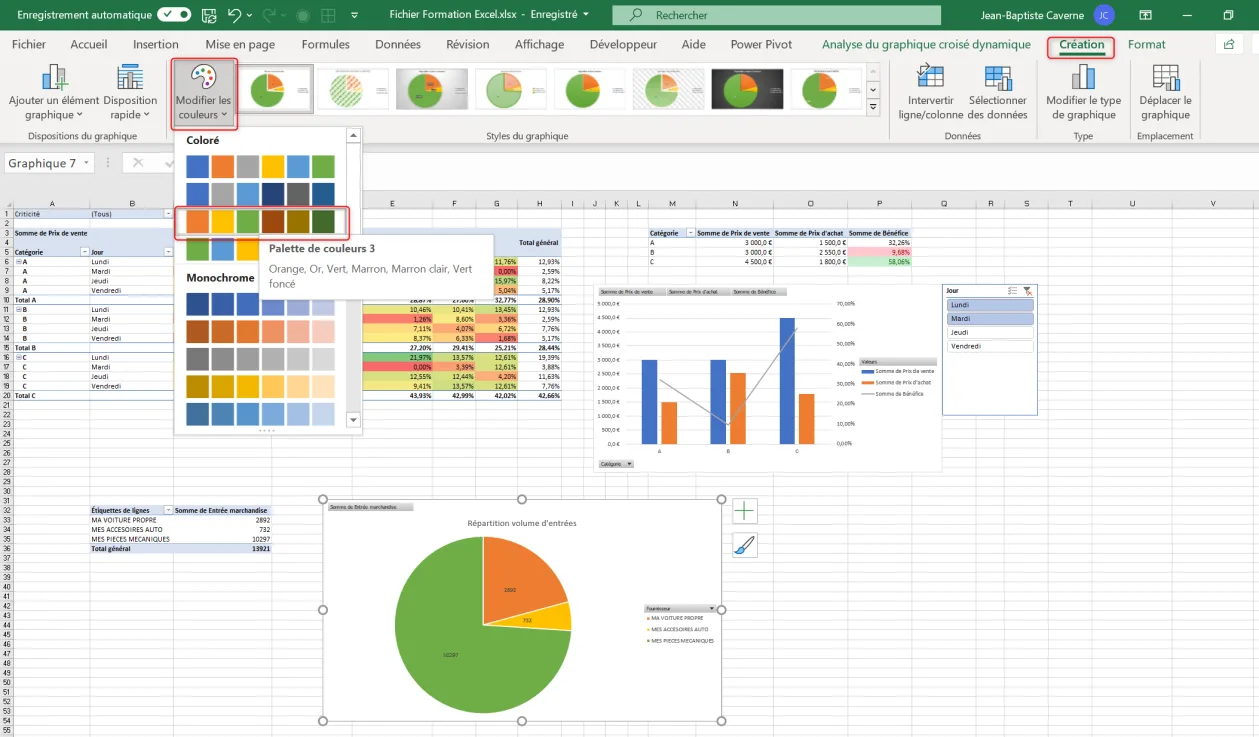Toggle Mardi in the Jour slicer
The image size is (1259, 737).
(x=990, y=319)
